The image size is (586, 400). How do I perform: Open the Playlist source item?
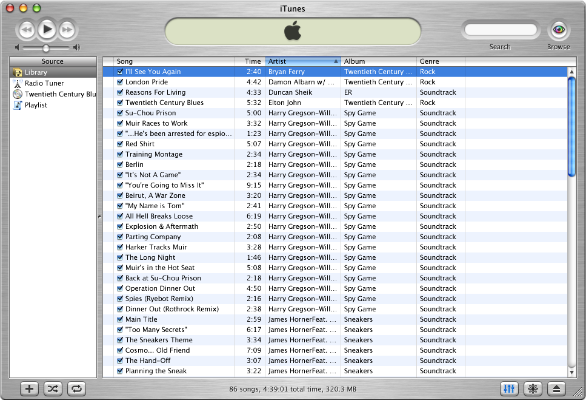pos(53,105)
